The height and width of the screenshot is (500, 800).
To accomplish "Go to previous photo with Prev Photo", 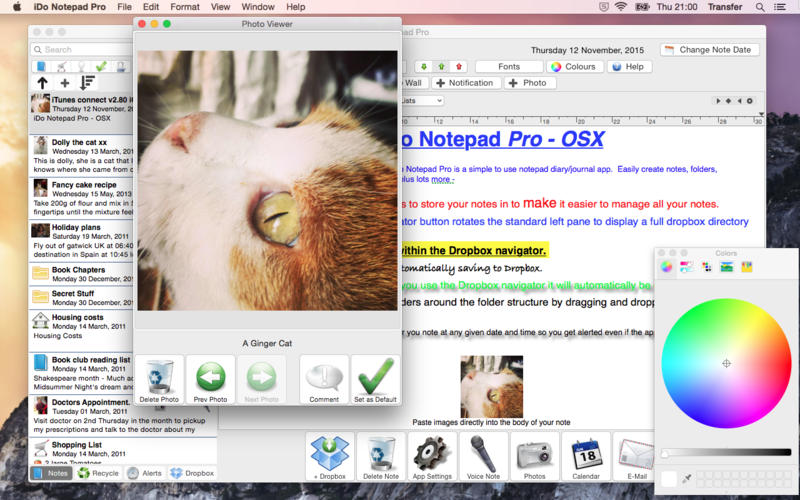I will (210, 380).
